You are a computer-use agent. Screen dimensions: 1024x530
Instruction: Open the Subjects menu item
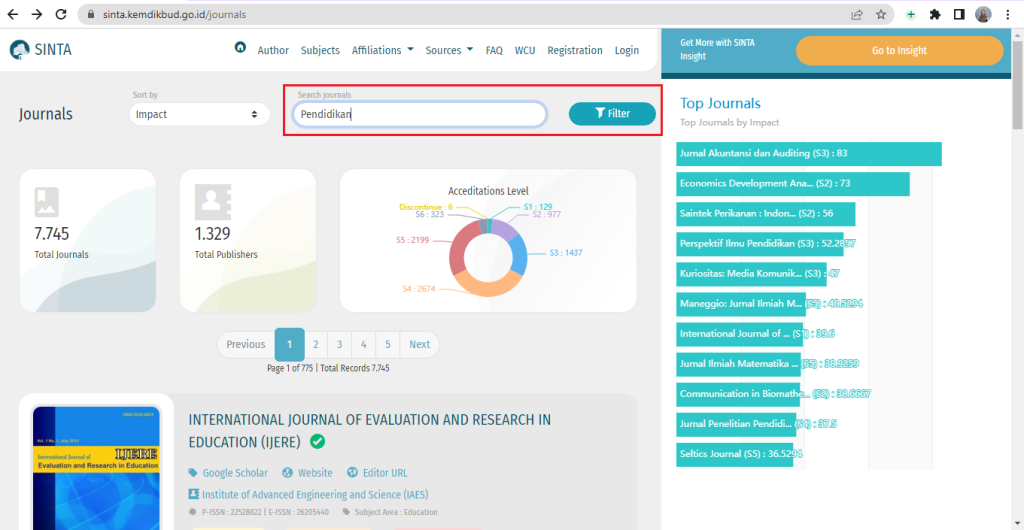320,50
